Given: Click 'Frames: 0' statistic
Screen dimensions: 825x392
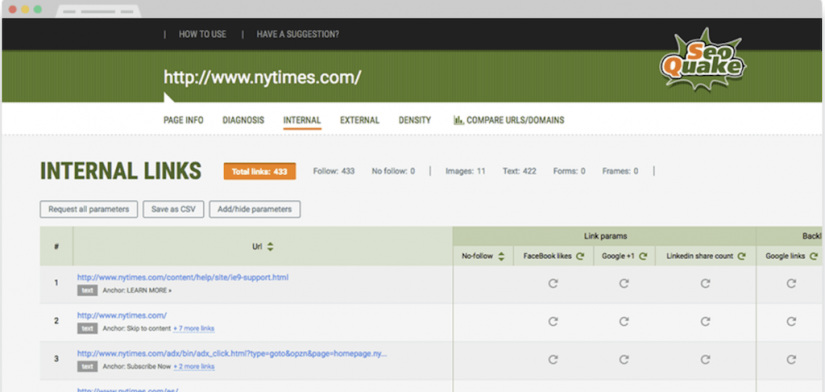Looking at the screenshot, I should click(621, 171).
